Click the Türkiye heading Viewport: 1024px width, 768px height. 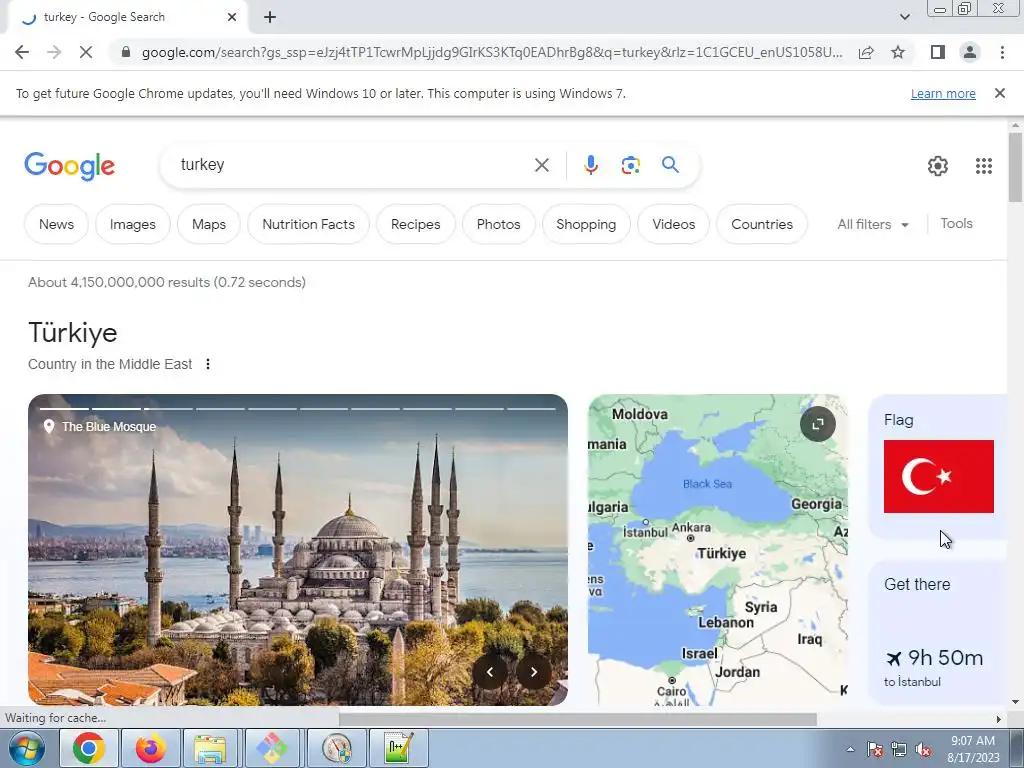(x=72, y=332)
